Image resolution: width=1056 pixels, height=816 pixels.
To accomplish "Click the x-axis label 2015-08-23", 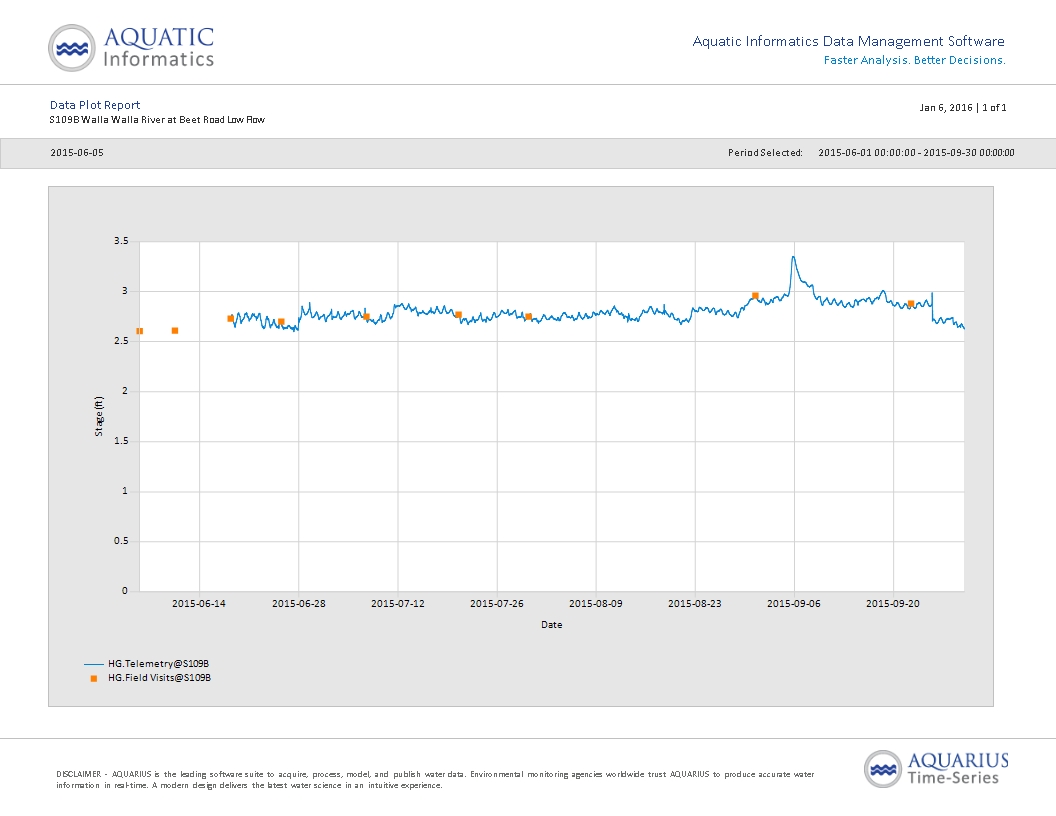I will tap(694, 604).
